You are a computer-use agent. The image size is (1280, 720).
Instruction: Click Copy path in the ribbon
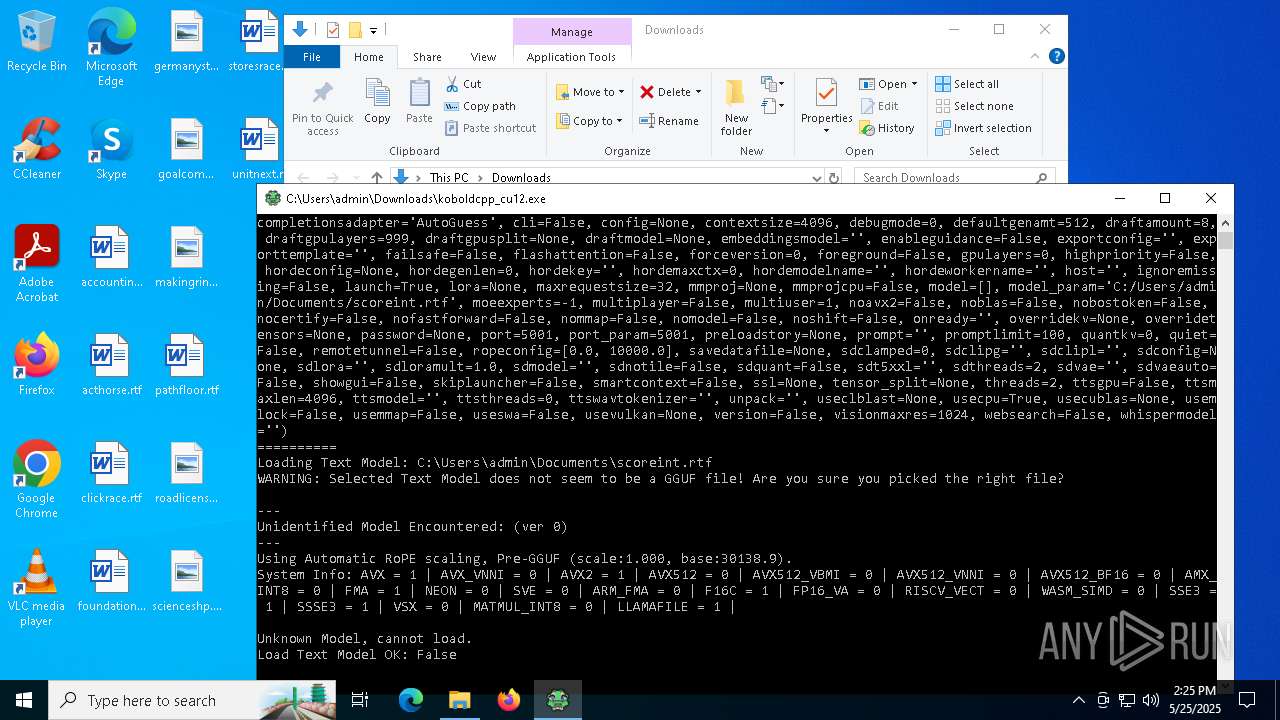(481, 106)
